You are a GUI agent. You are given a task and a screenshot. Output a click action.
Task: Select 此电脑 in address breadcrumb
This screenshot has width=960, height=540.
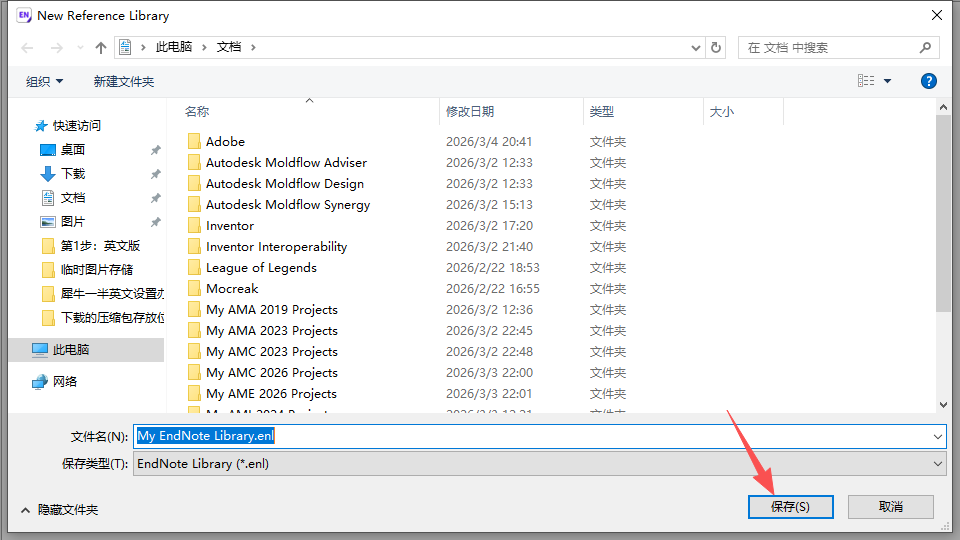pyautogui.click(x=174, y=47)
